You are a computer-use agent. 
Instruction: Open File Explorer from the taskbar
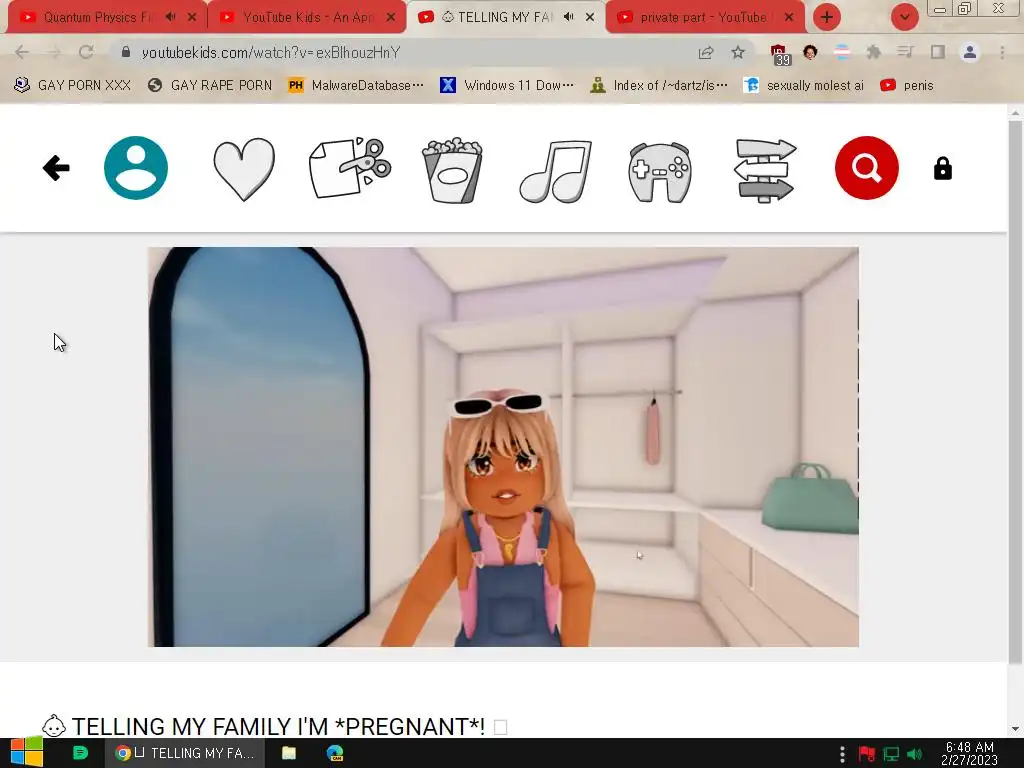[289, 753]
